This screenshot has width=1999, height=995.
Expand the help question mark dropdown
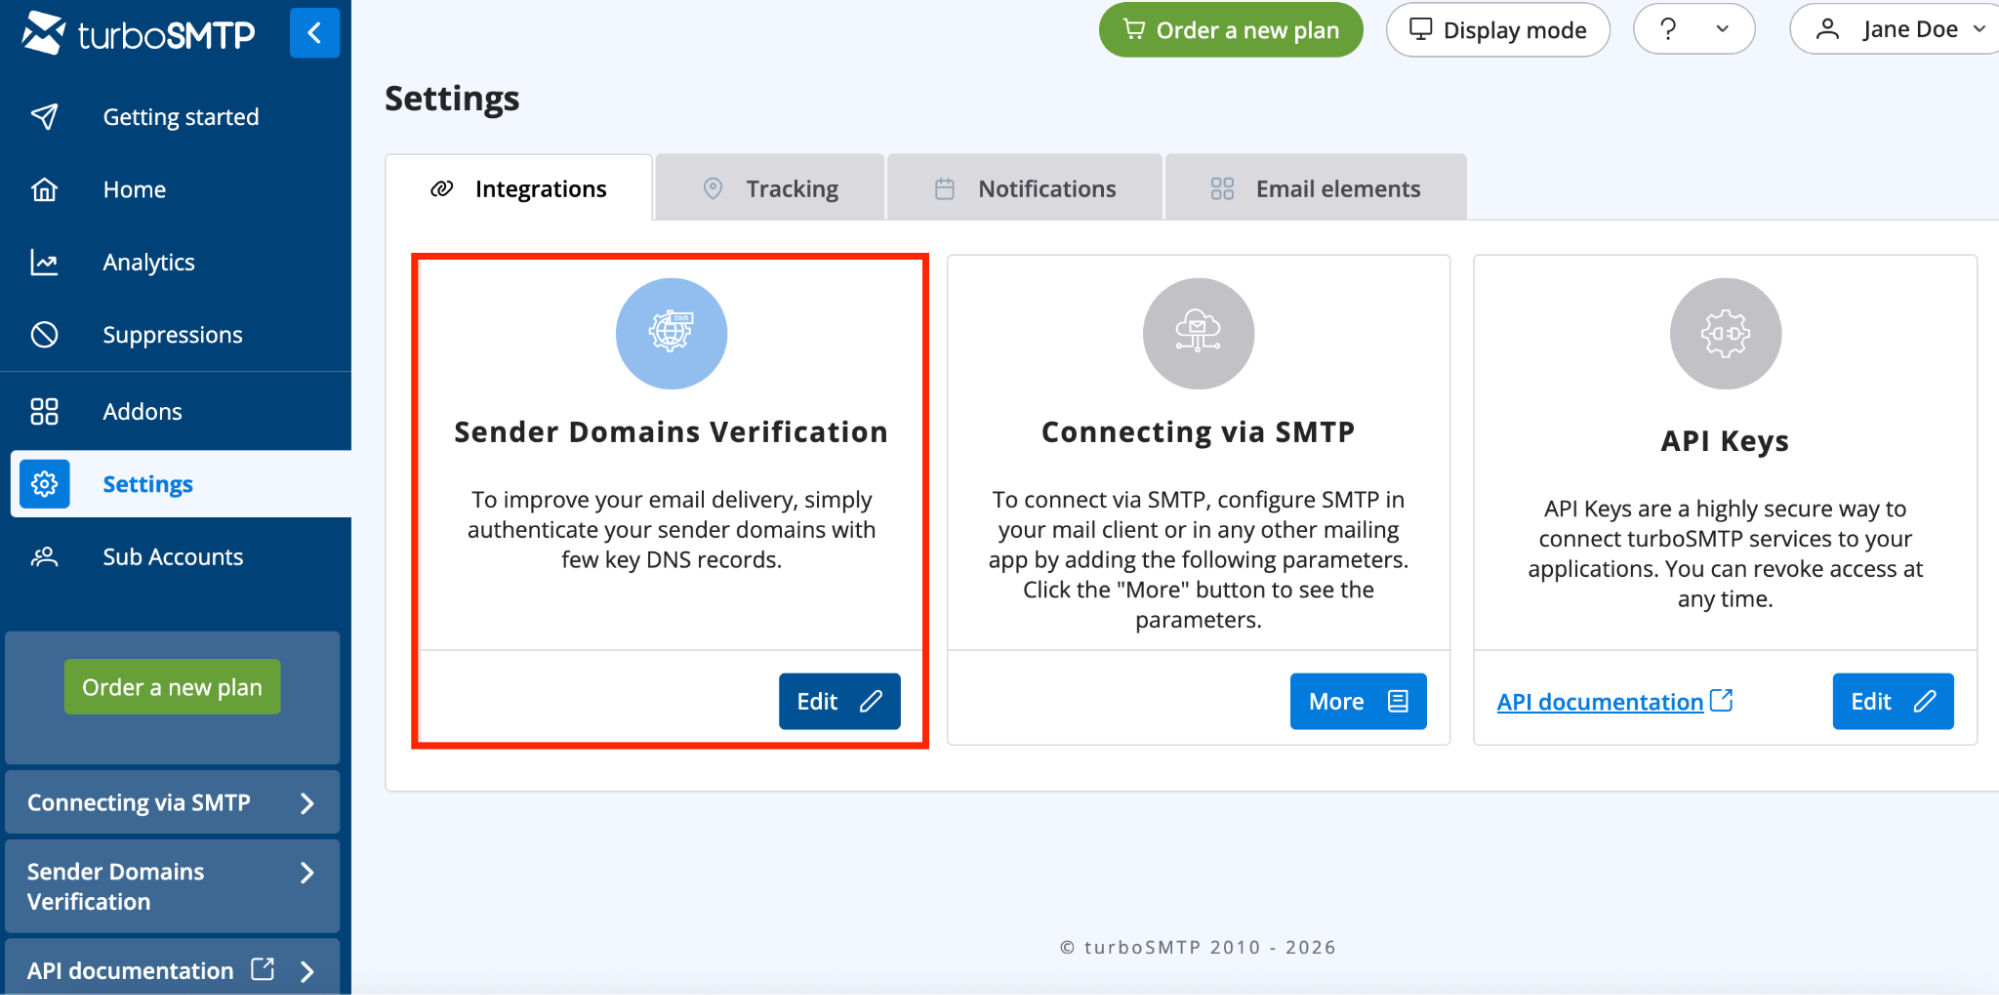pyautogui.click(x=1693, y=30)
